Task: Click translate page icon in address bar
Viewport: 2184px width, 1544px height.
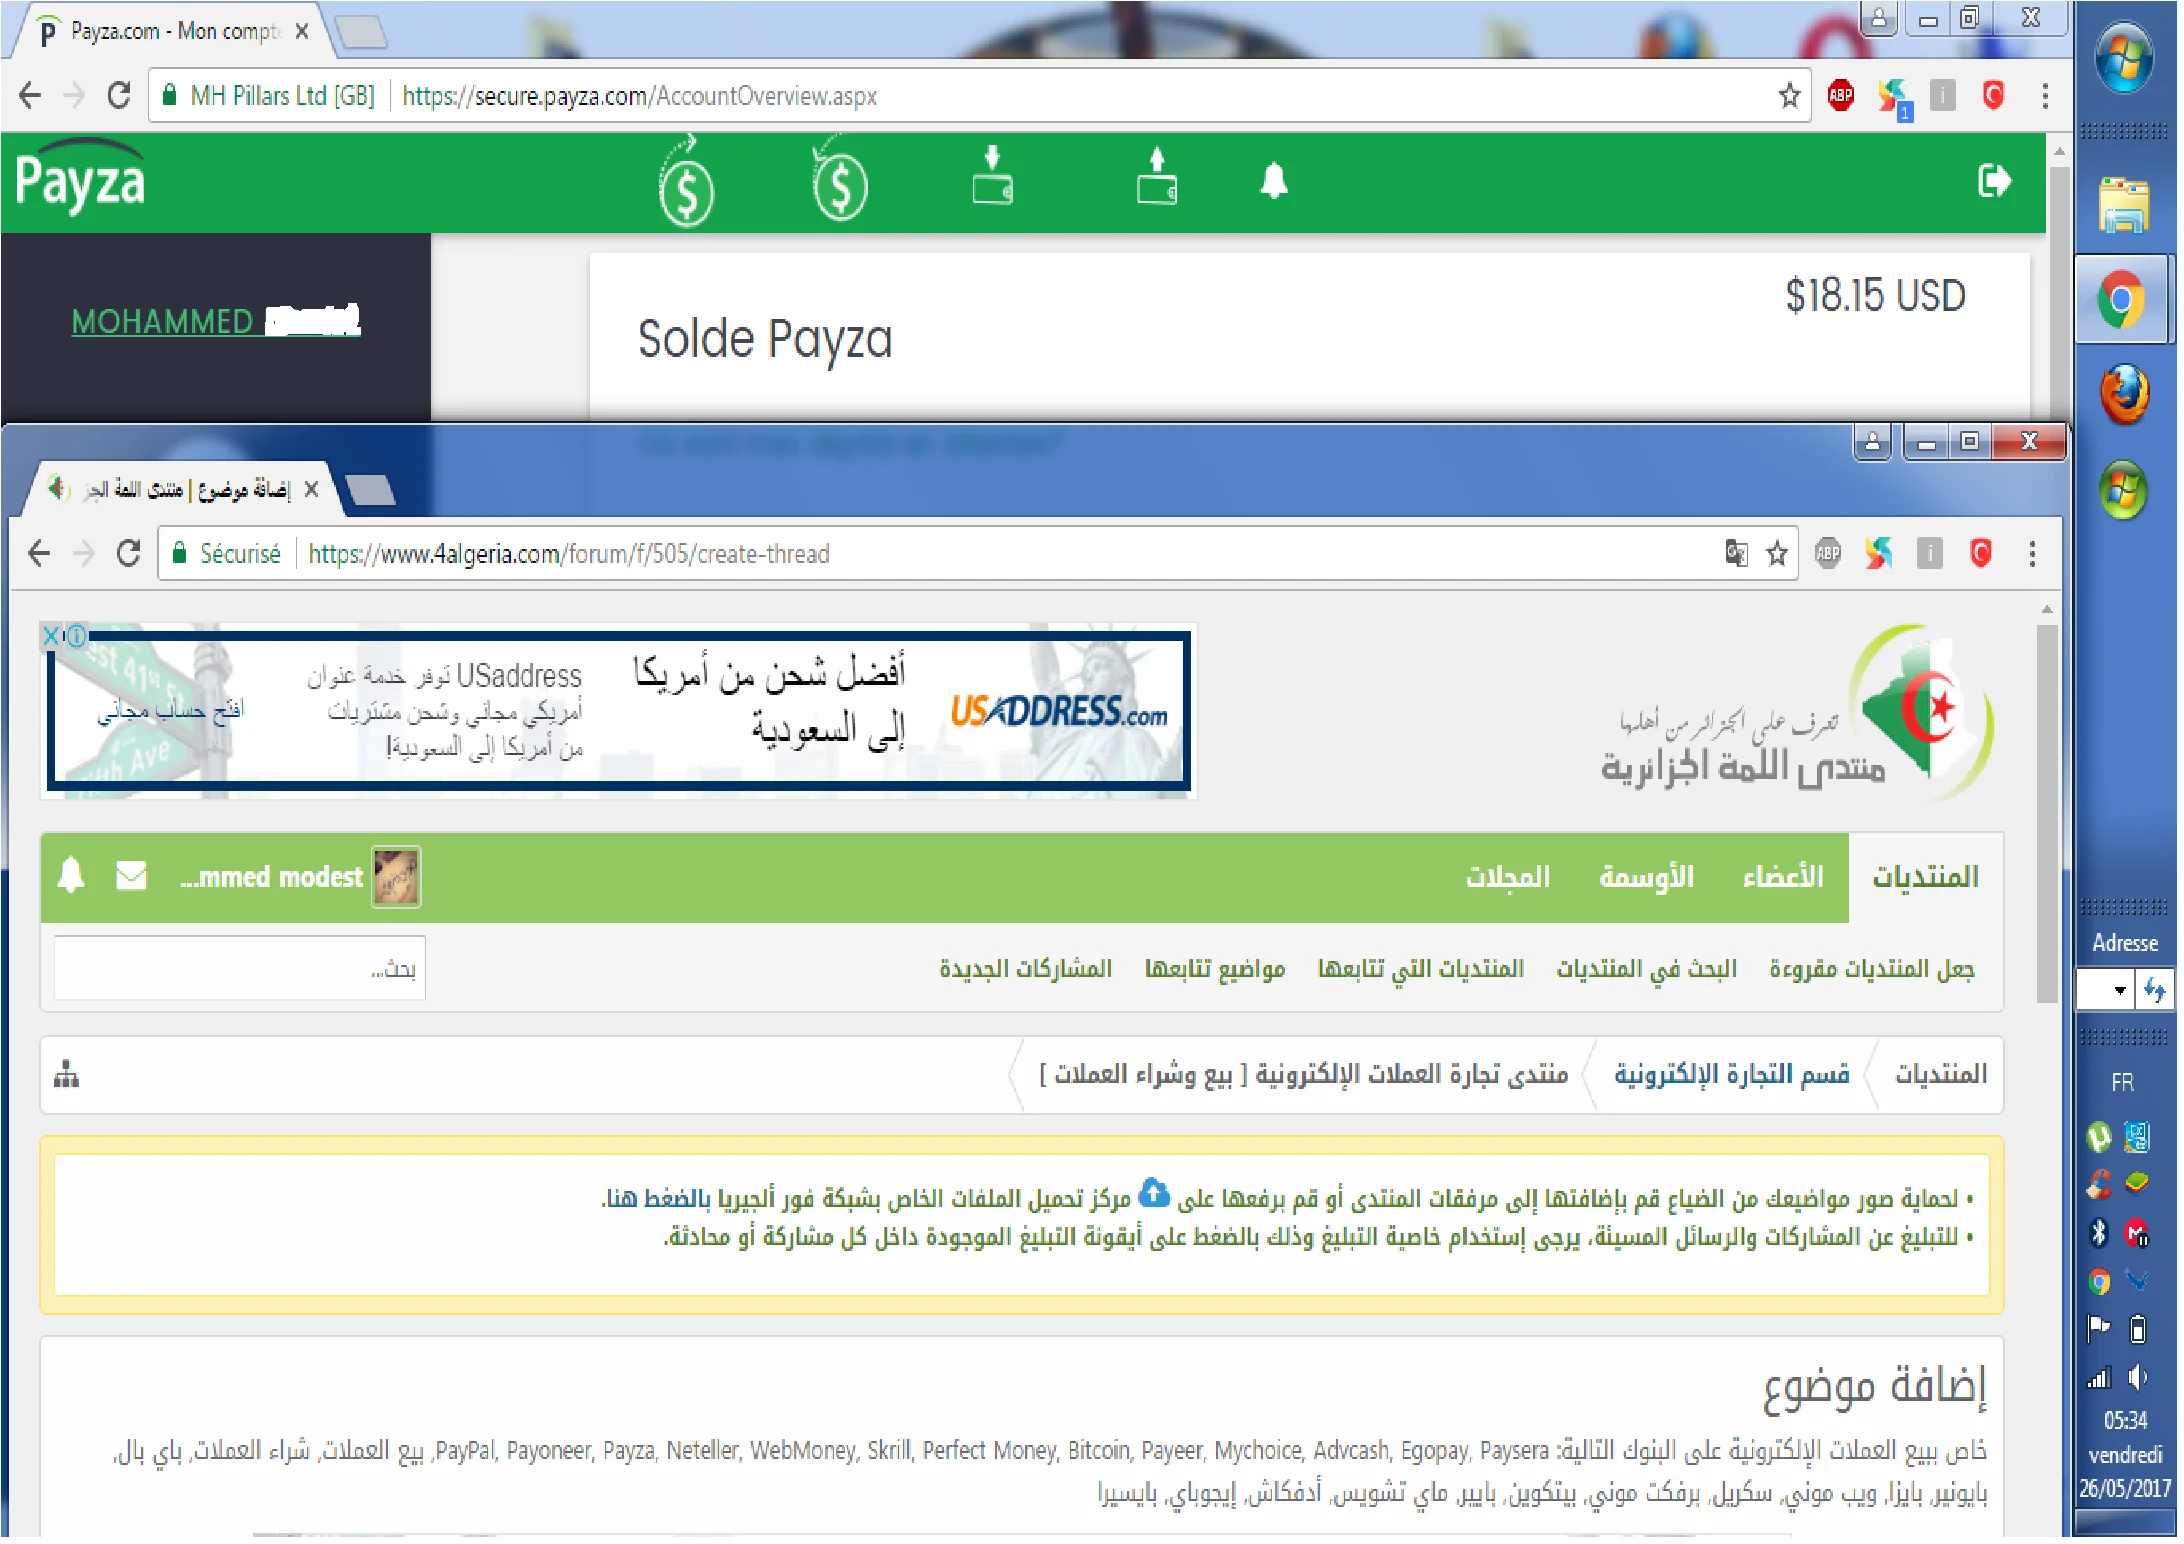Action: tap(1736, 553)
